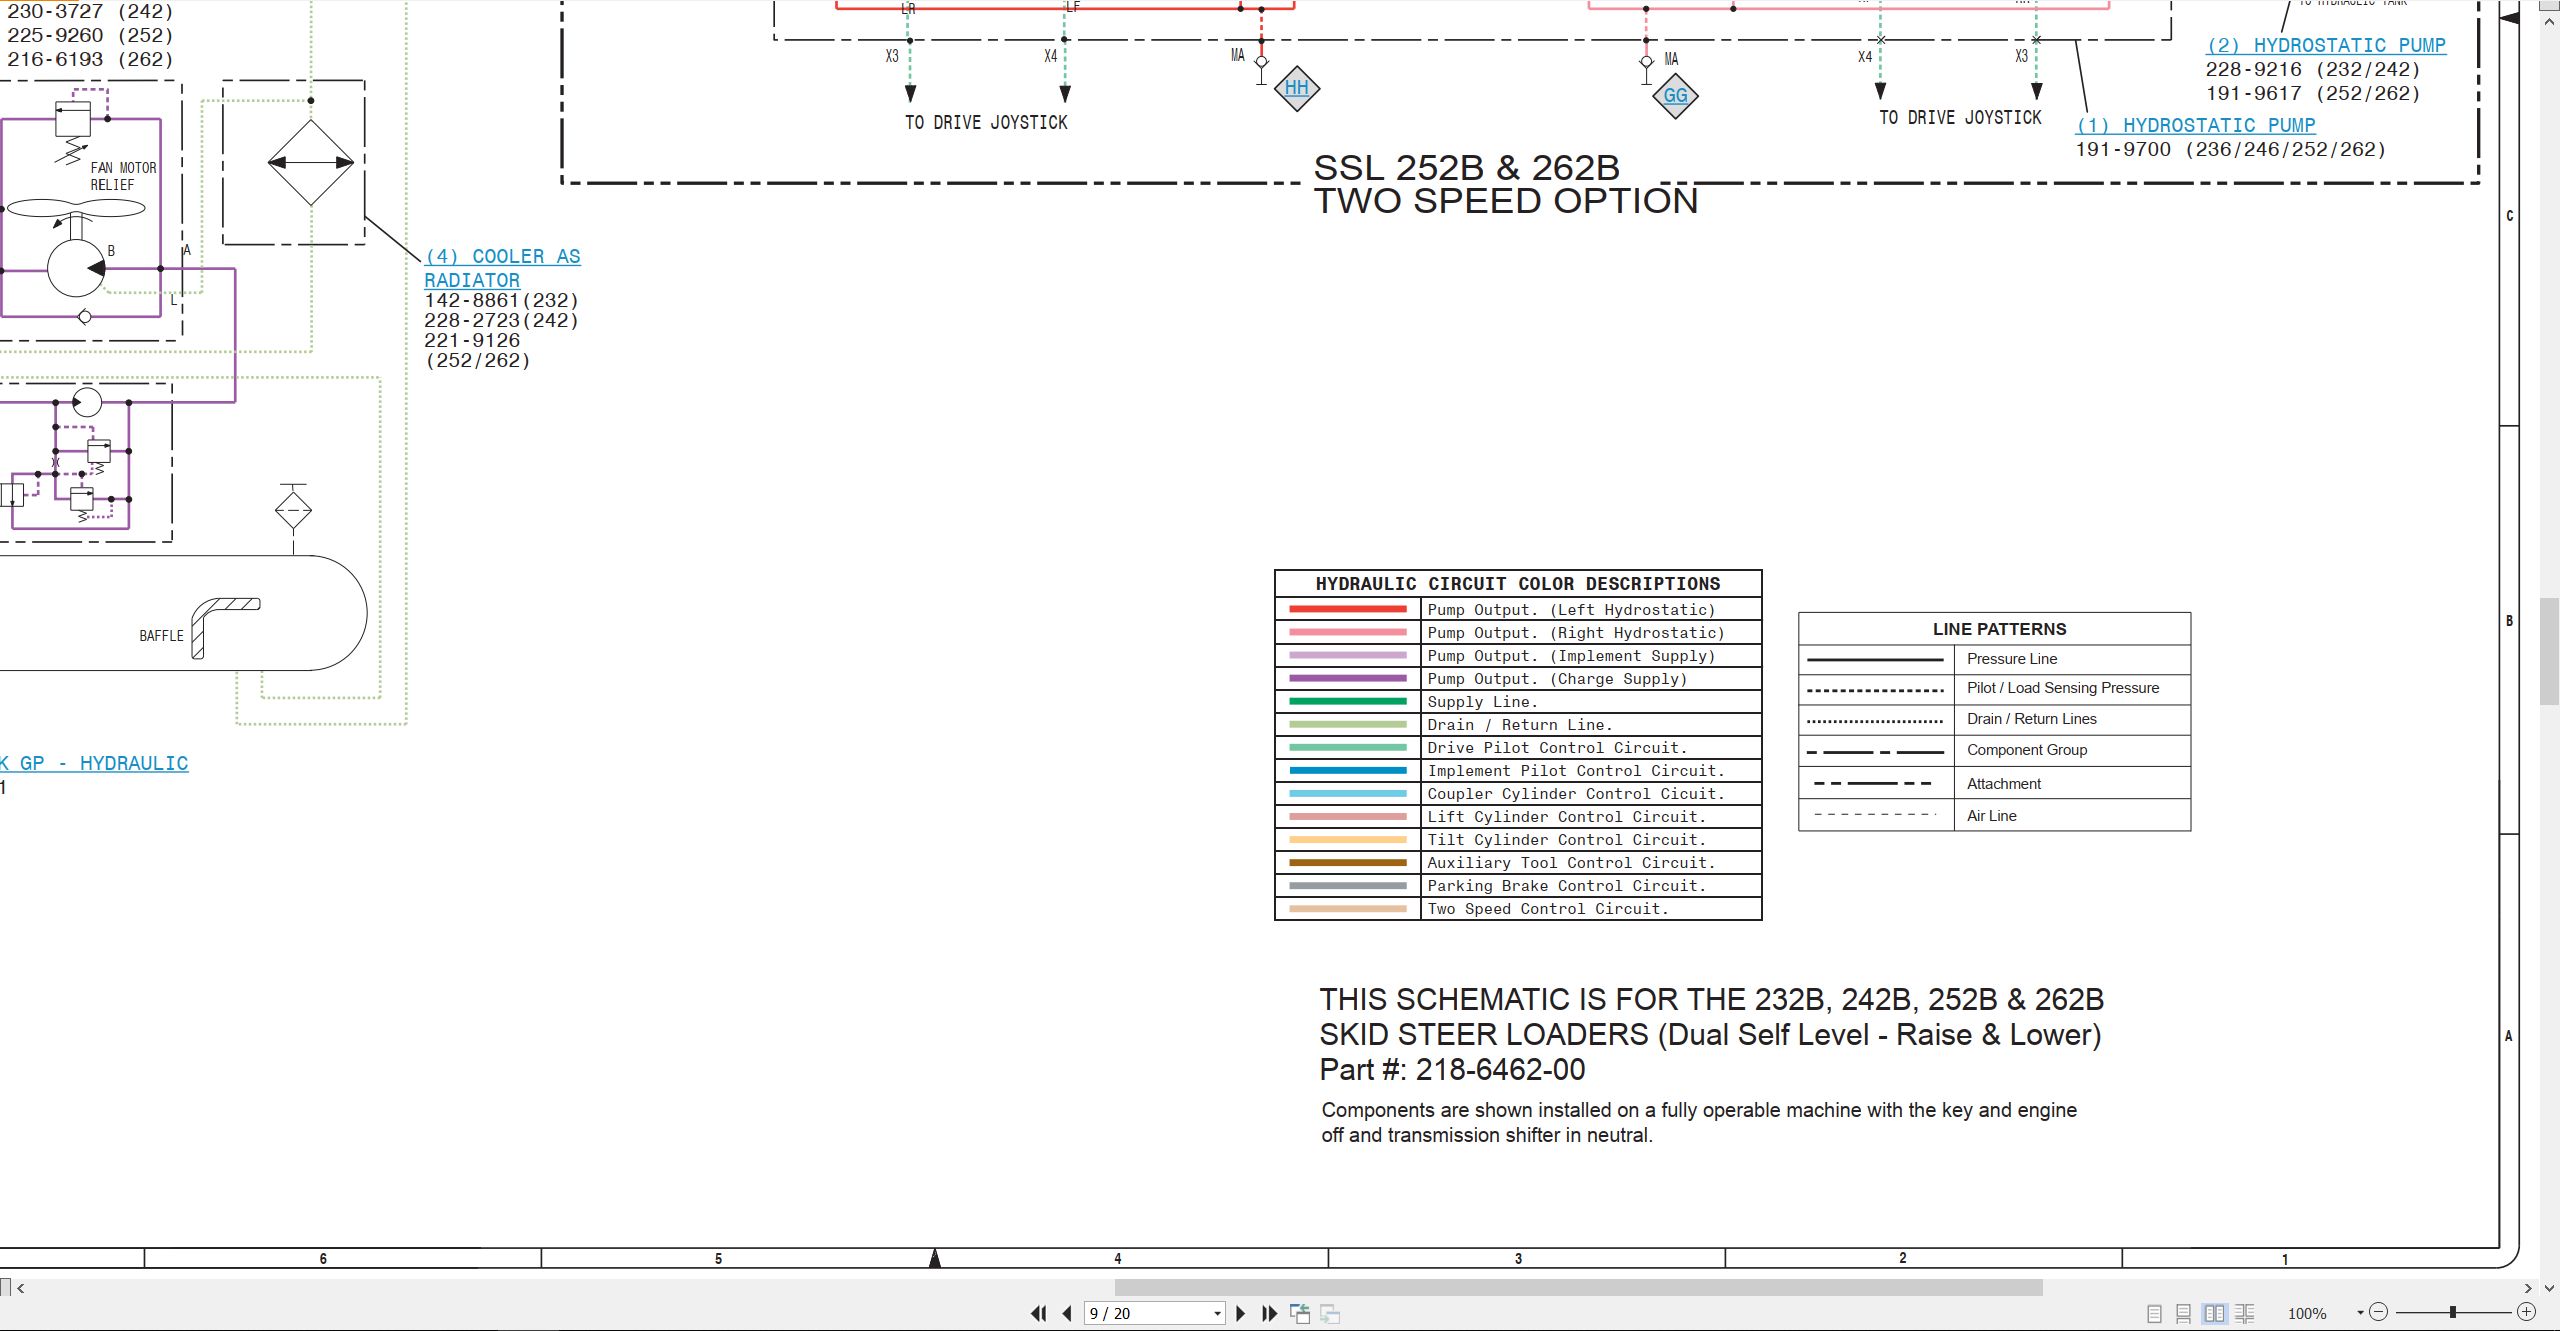2560x1331 pixels.
Task: Switch to continuous facing pages view
Action: tap(2245, 1313)
